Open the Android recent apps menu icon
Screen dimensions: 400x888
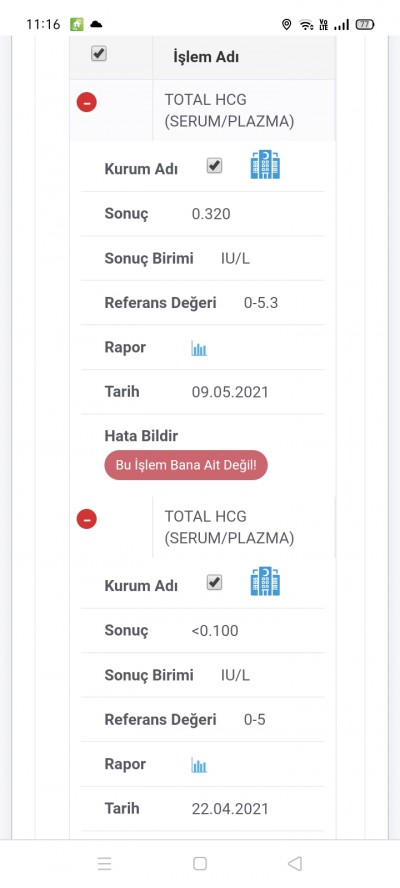(104, 863)
